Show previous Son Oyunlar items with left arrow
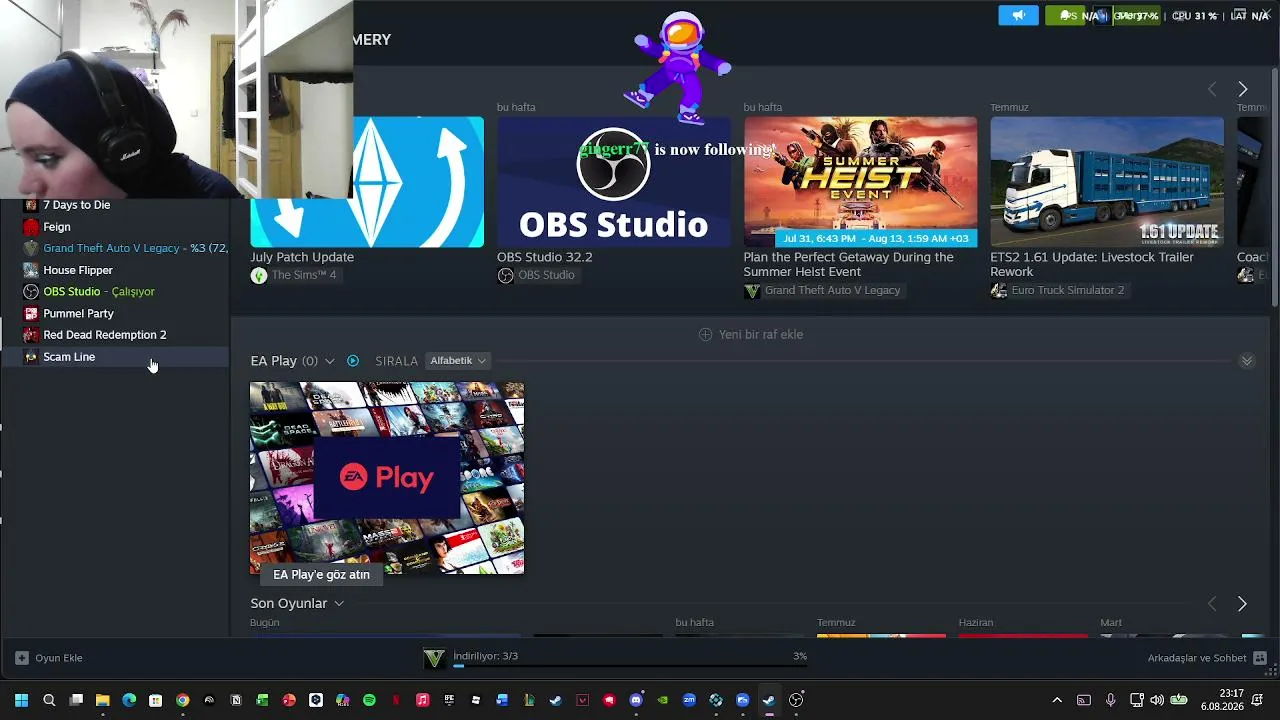 point(1212,604)
